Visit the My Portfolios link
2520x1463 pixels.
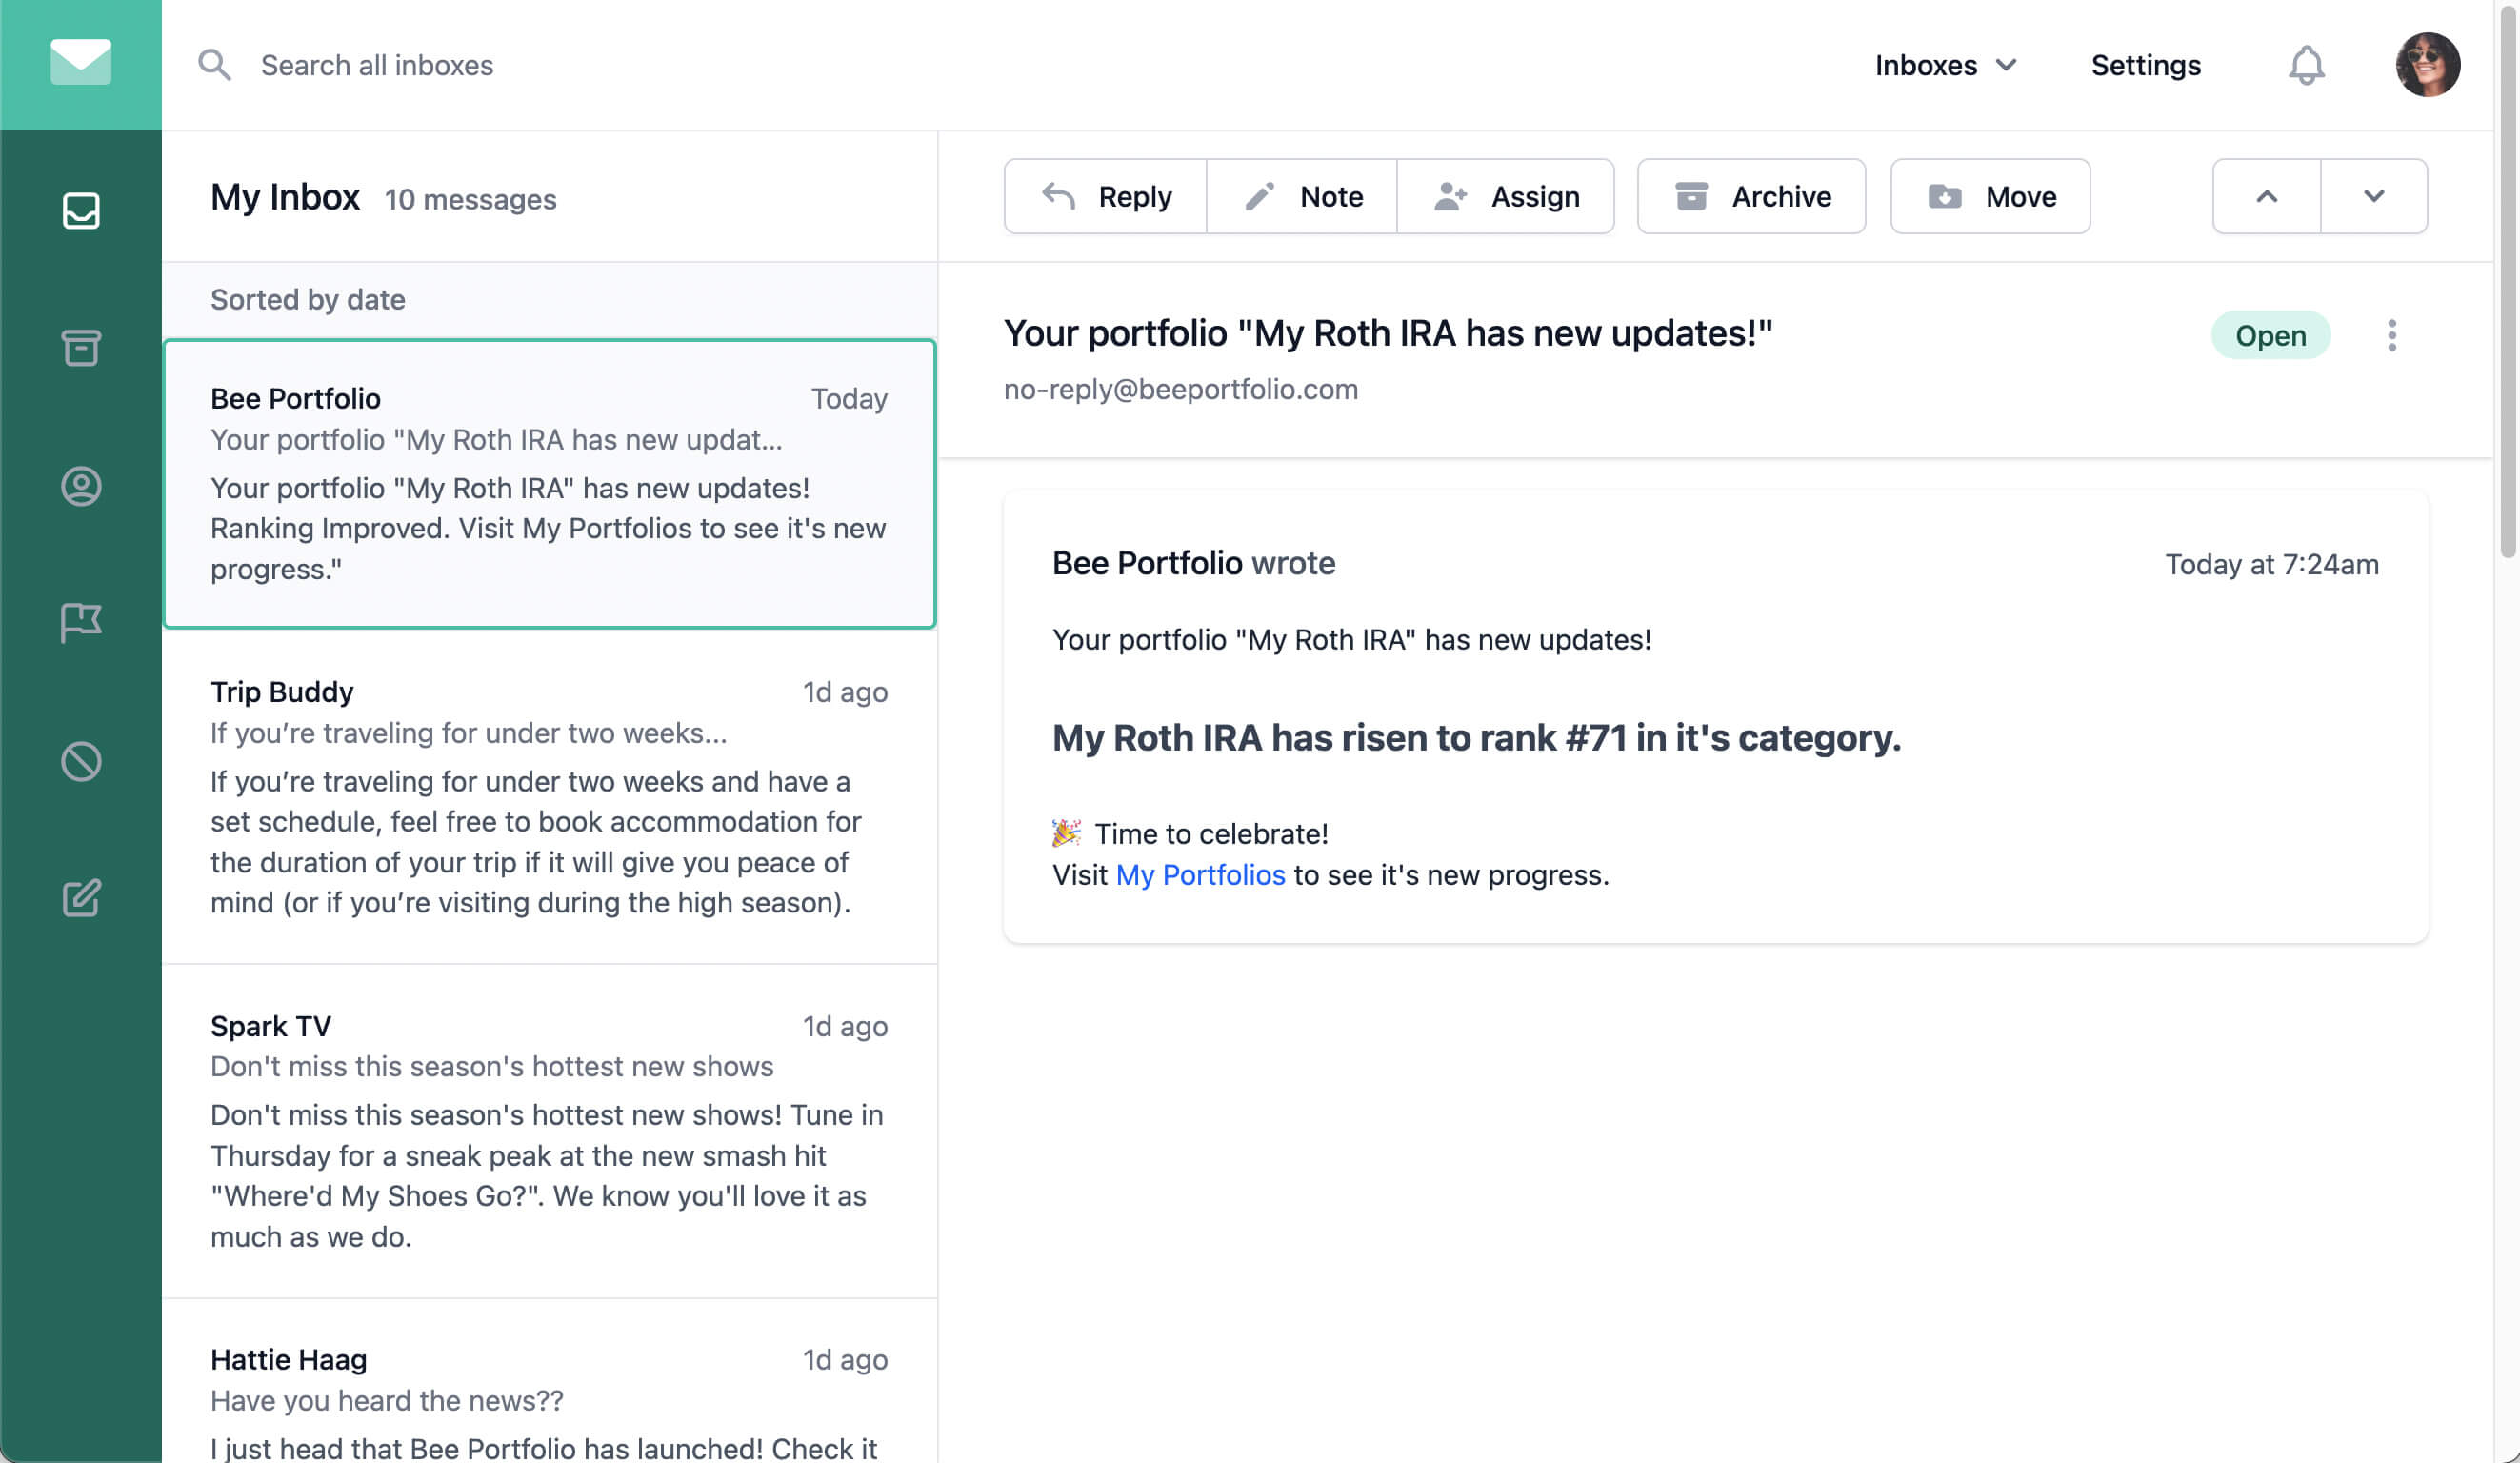[1200, 875]
